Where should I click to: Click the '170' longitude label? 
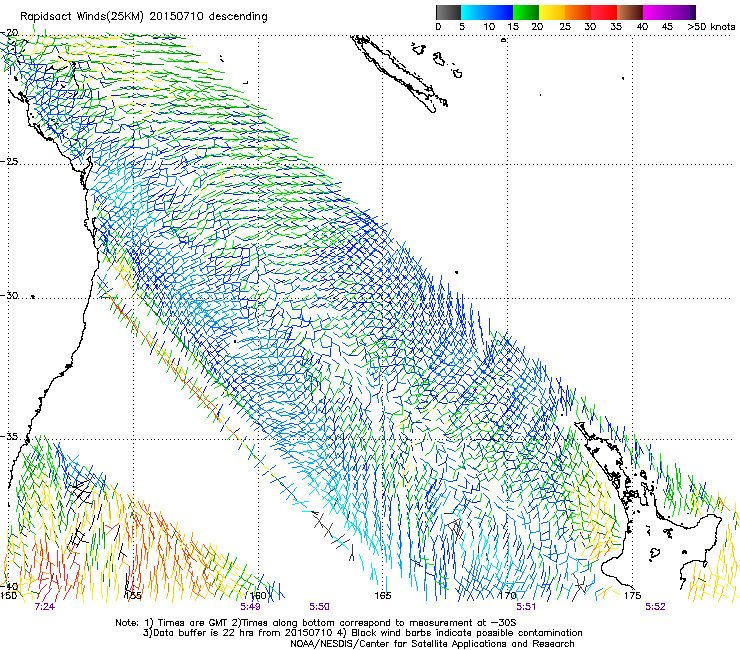(508, 595)
